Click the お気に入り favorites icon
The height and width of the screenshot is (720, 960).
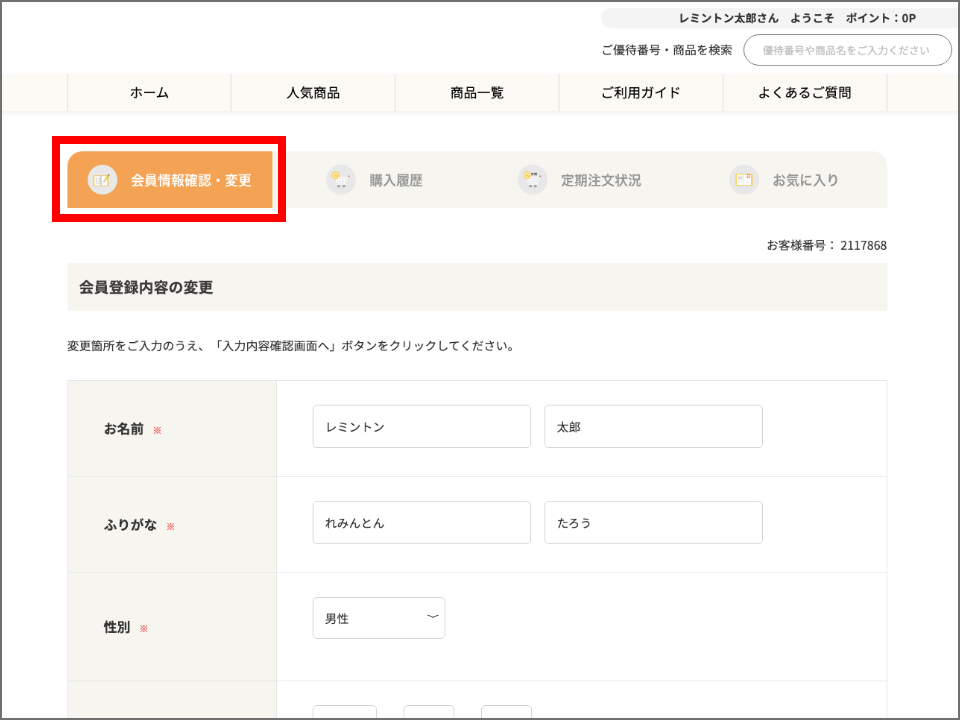[744, 180]
